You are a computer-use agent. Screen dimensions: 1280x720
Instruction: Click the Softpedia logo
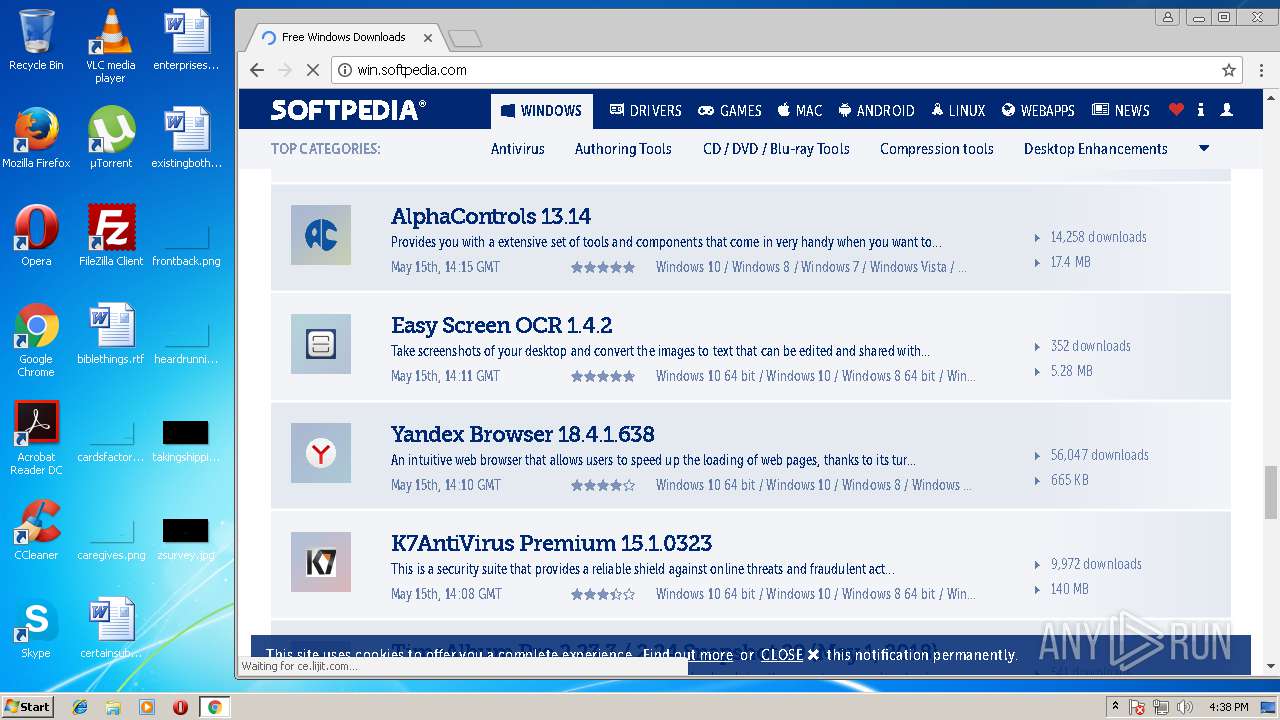tap(349, 110)
